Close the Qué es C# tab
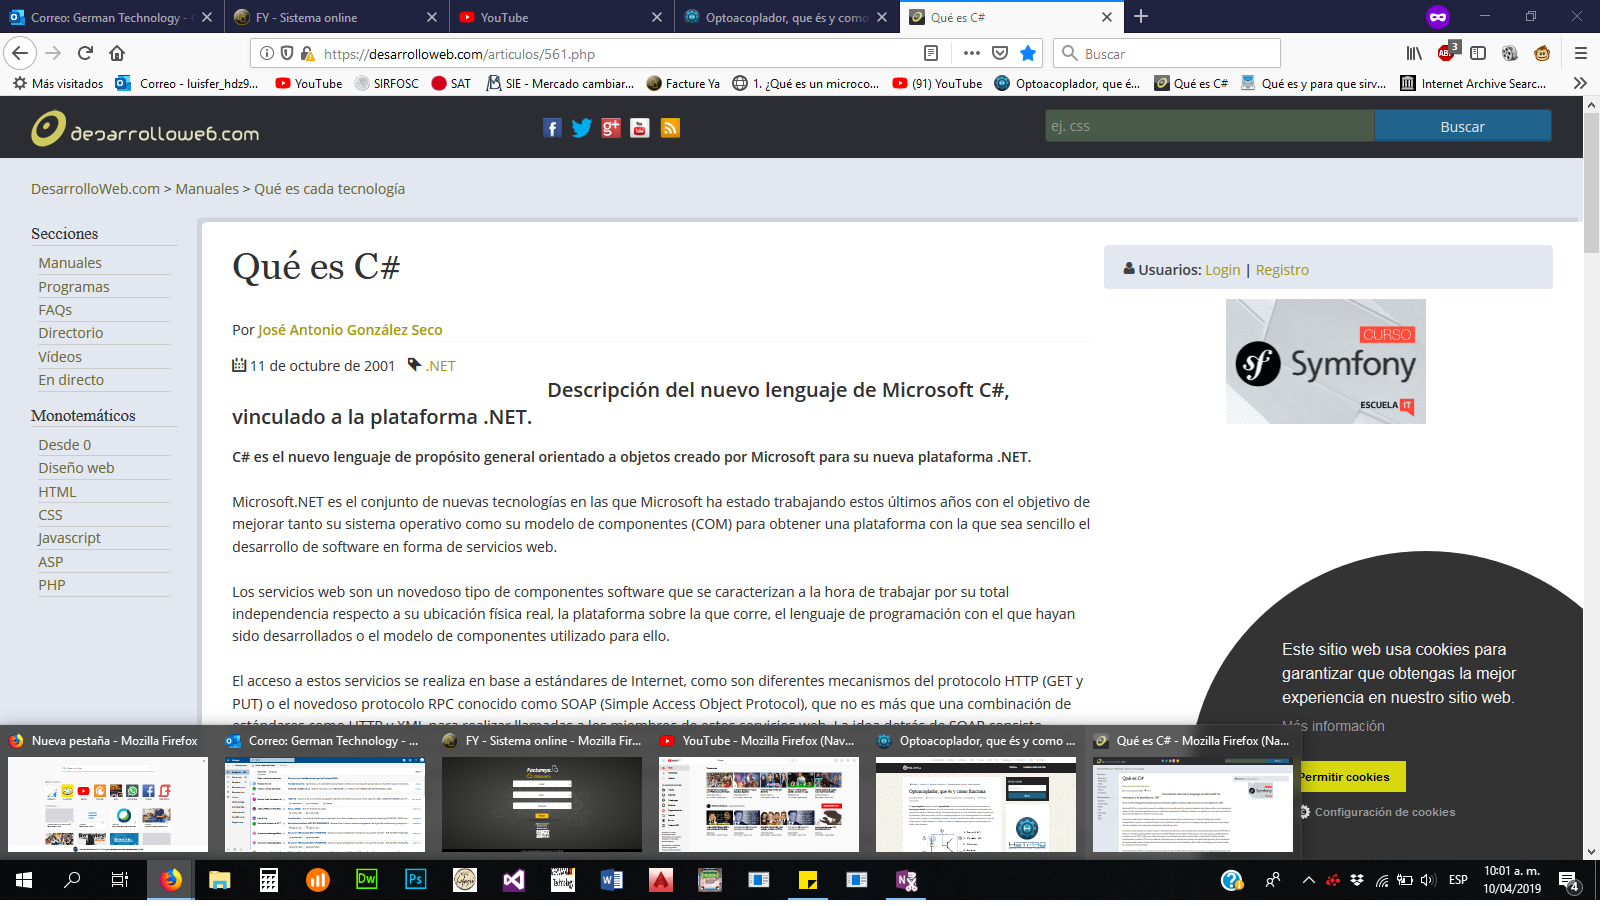Viewport: 1604px width, 906px height. click(1107, 17)
